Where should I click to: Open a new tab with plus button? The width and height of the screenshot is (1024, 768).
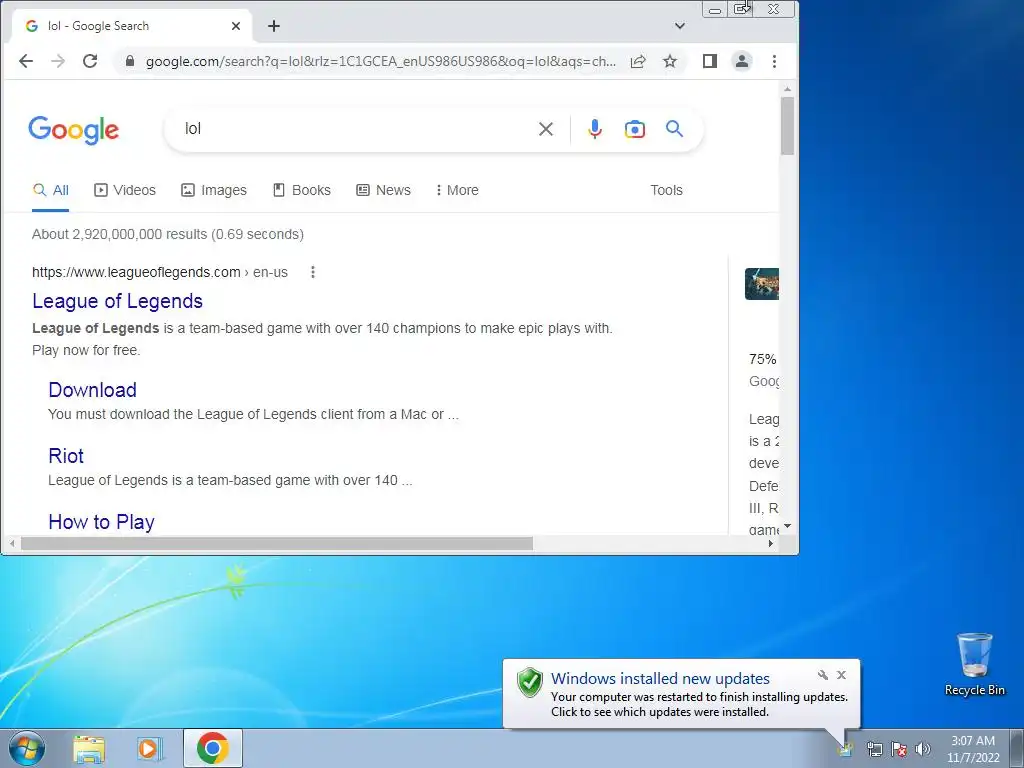click(274, 26)
